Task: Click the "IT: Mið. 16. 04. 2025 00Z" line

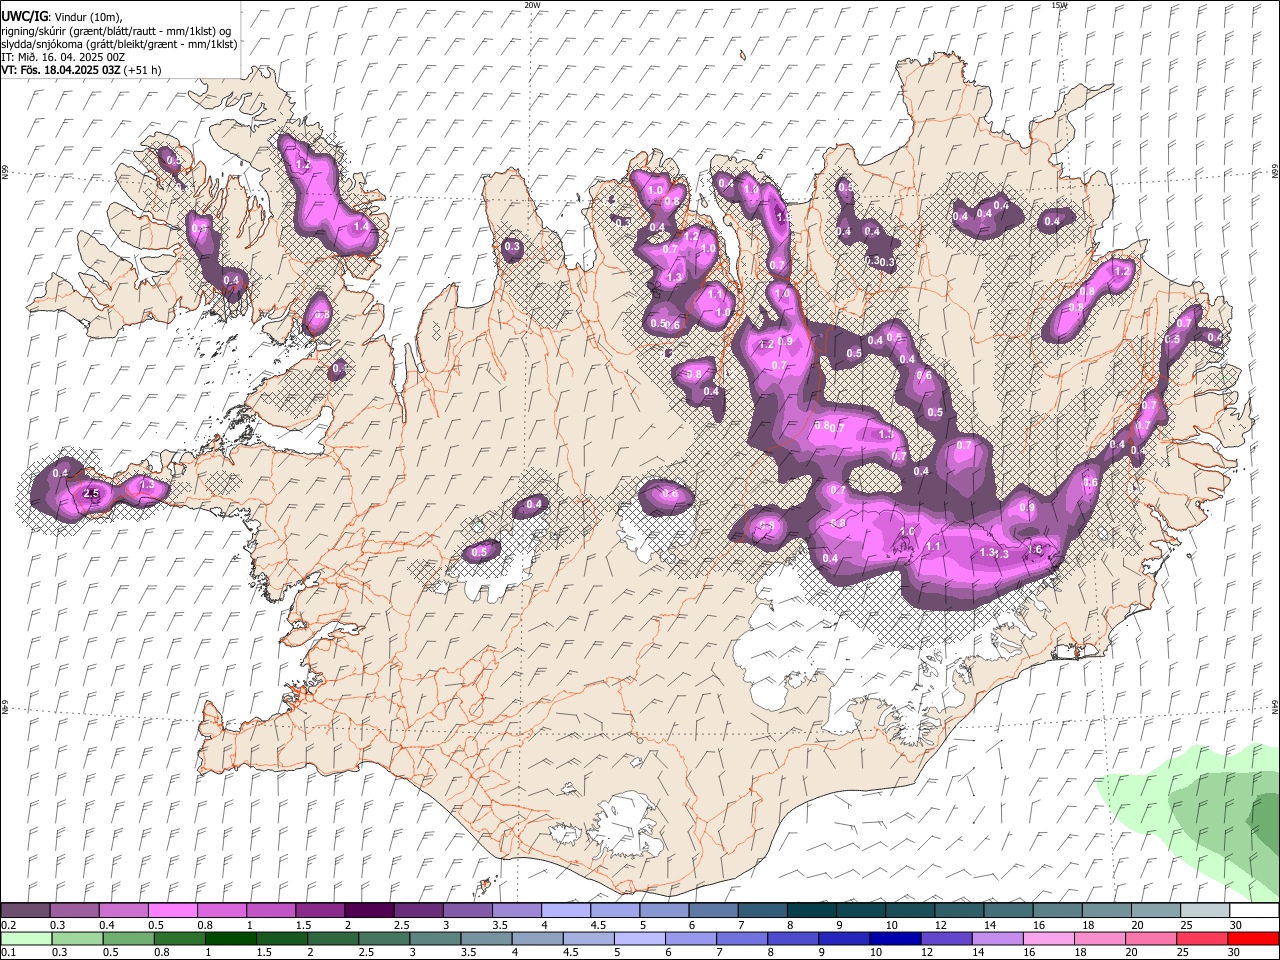Action: [x=63, y=57]
